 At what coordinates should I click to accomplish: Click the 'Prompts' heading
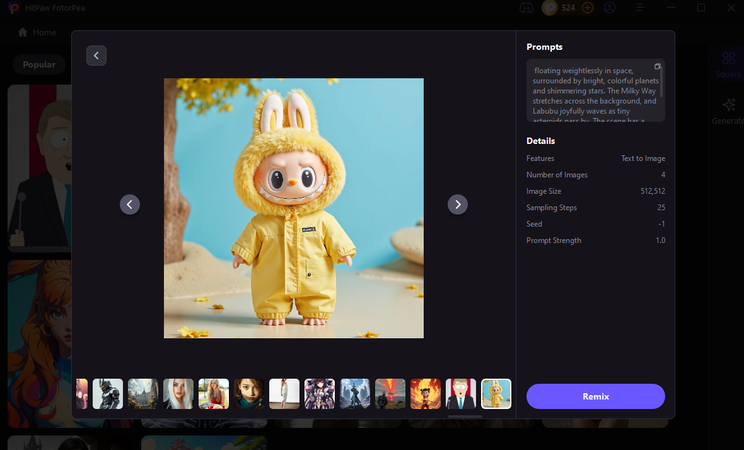pos(544,47)
